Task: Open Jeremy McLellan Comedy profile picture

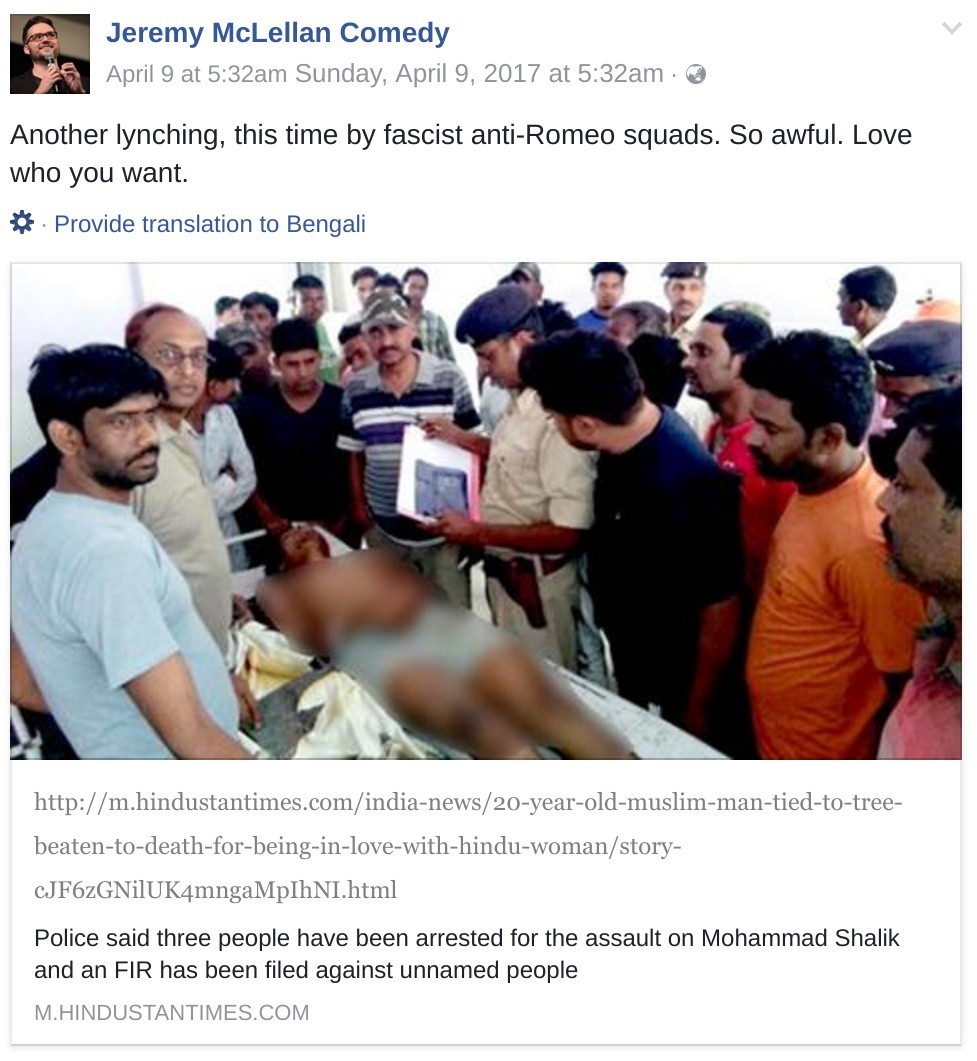Action: pos(50,53)
